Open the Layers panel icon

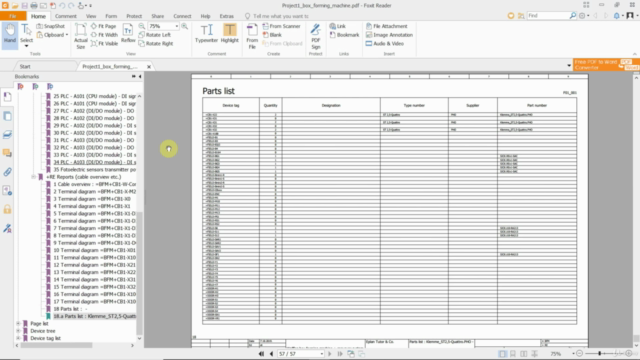pyautogui.click(x=7, y=134)
